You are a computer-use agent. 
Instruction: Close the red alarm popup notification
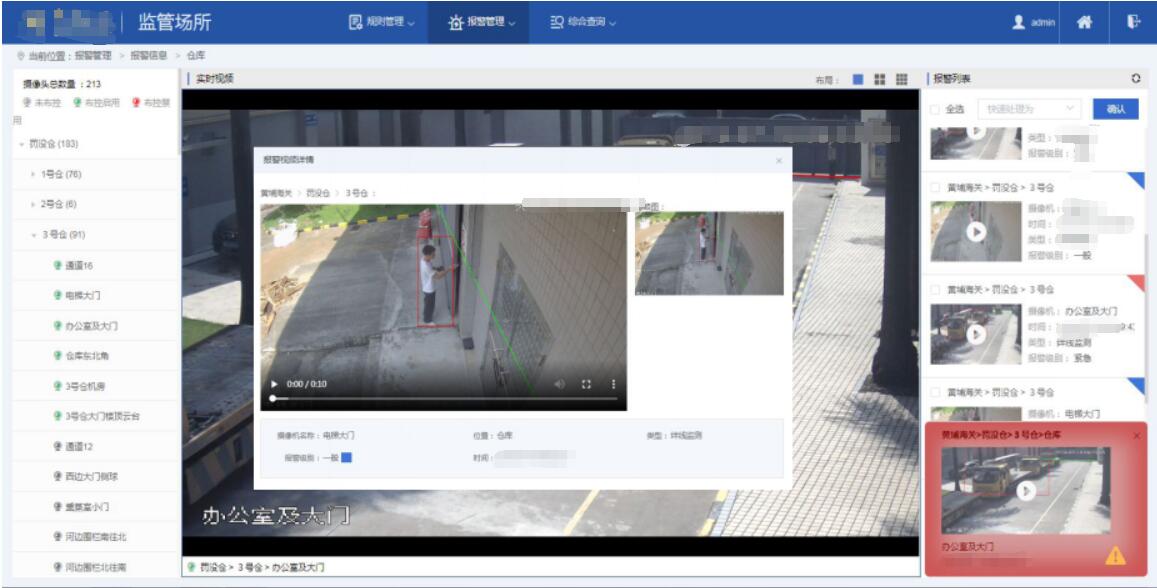click(x=1136, y=436)
